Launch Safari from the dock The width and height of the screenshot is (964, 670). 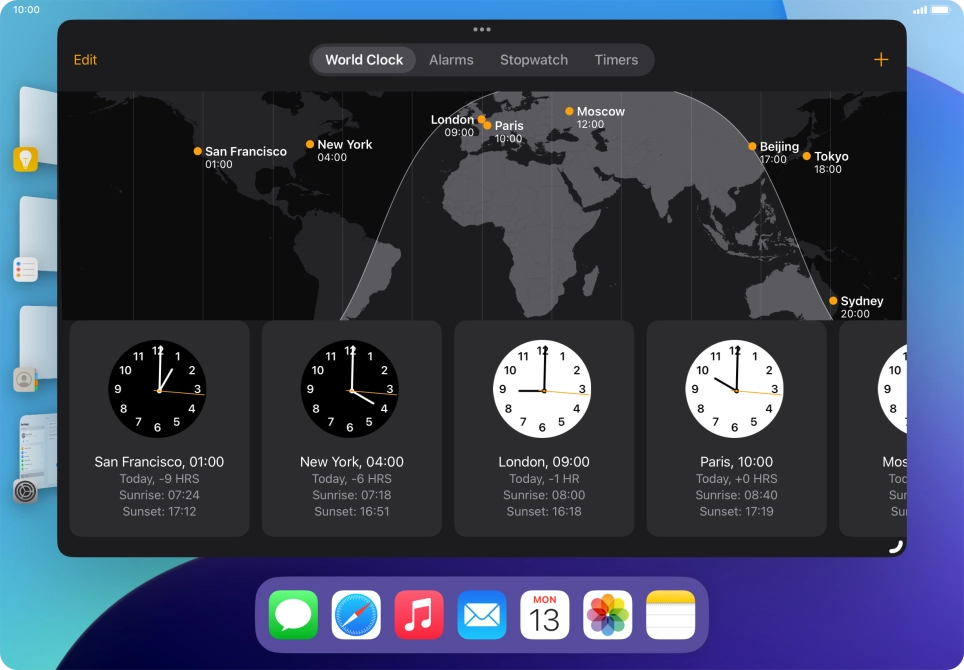point(357,614)
